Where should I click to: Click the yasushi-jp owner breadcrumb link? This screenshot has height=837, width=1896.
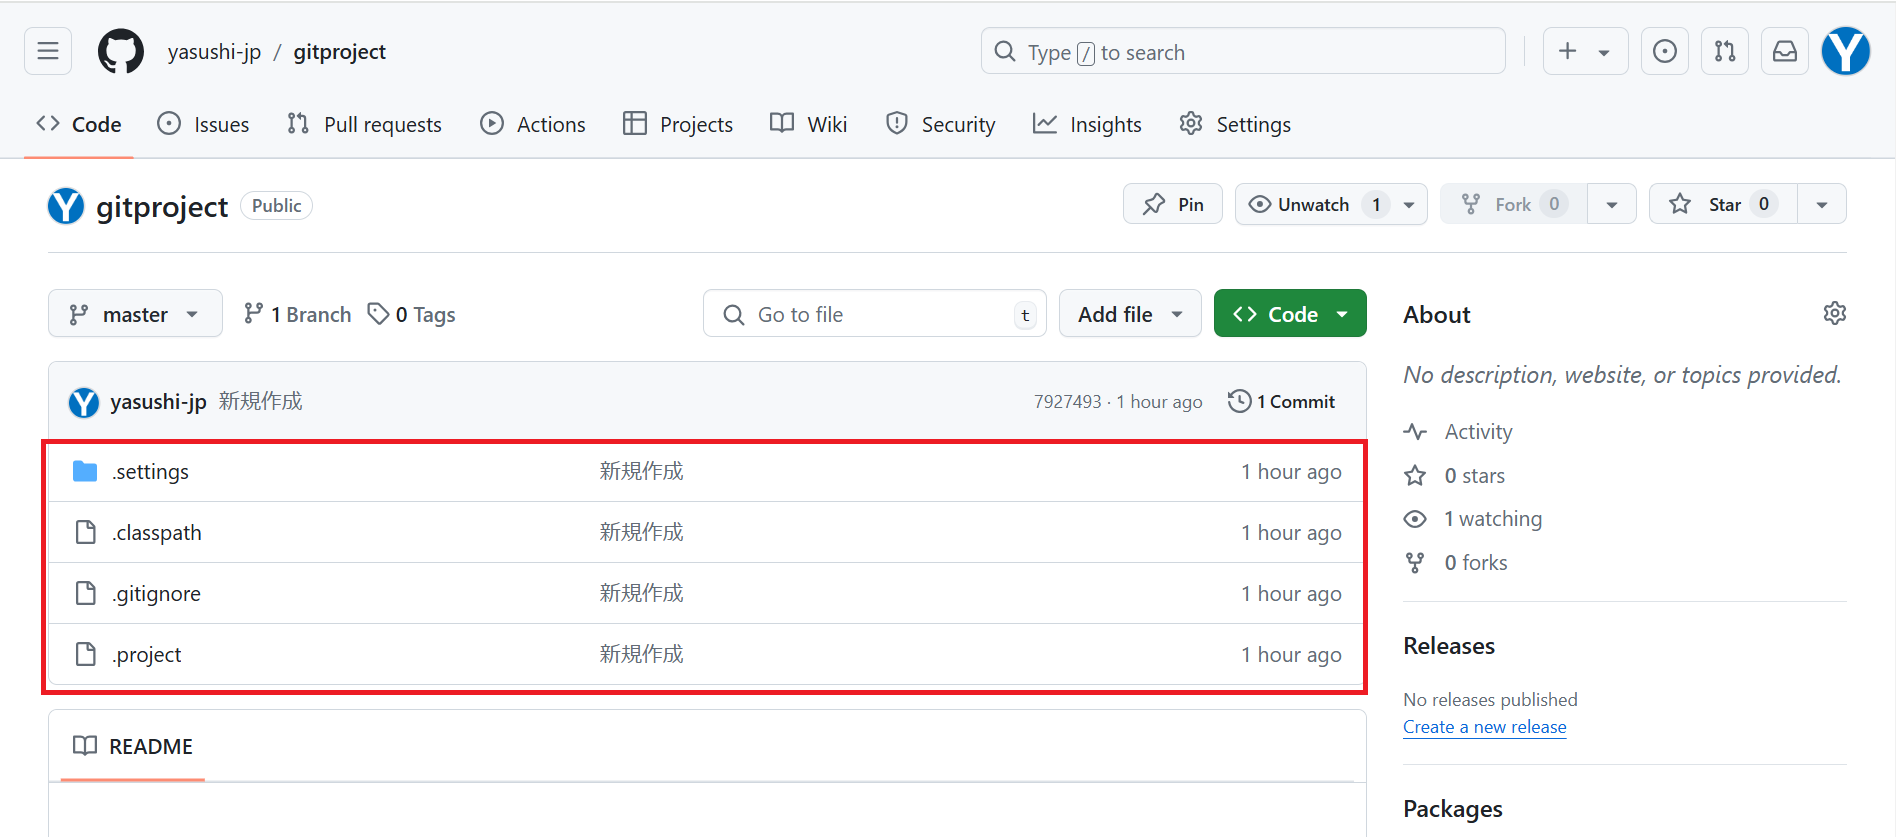click(x=214, y=52)
